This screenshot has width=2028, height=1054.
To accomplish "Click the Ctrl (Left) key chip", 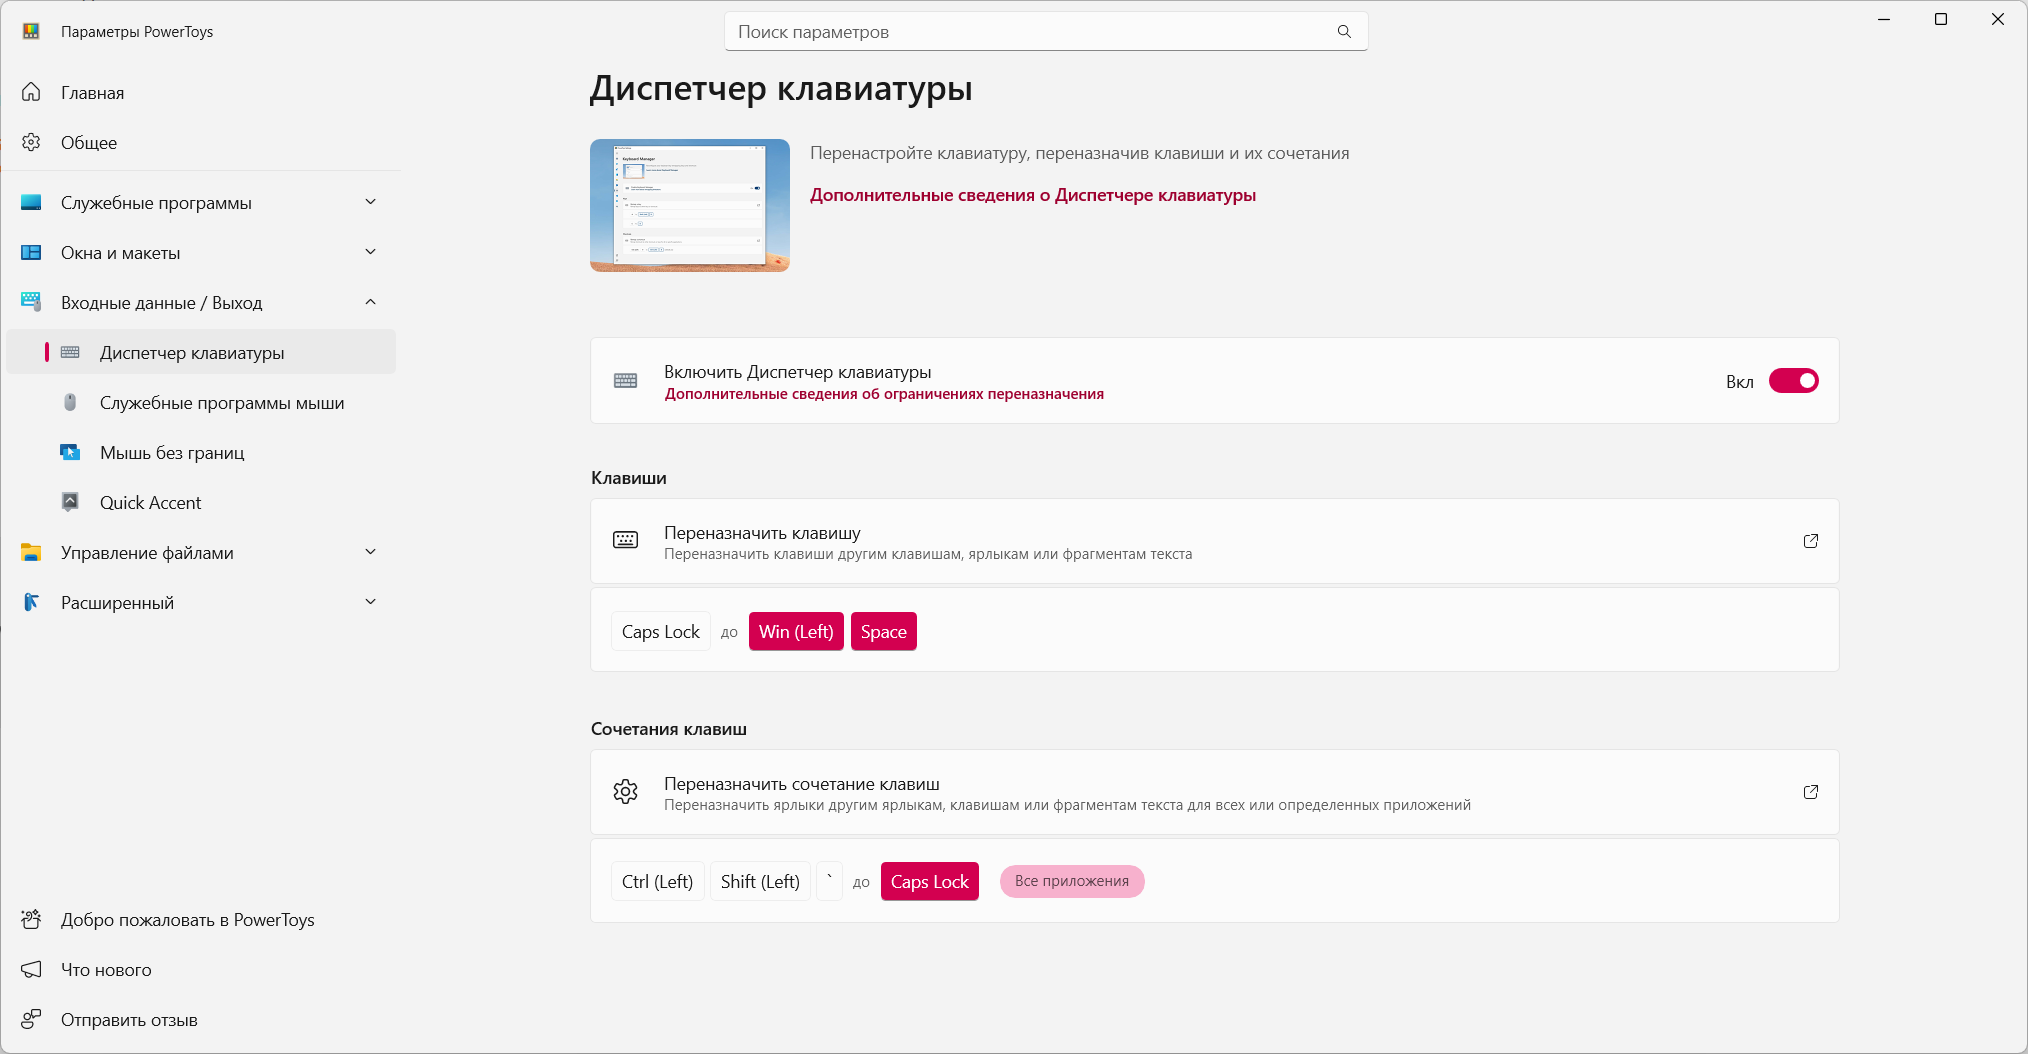I will (x=658, y=881).
